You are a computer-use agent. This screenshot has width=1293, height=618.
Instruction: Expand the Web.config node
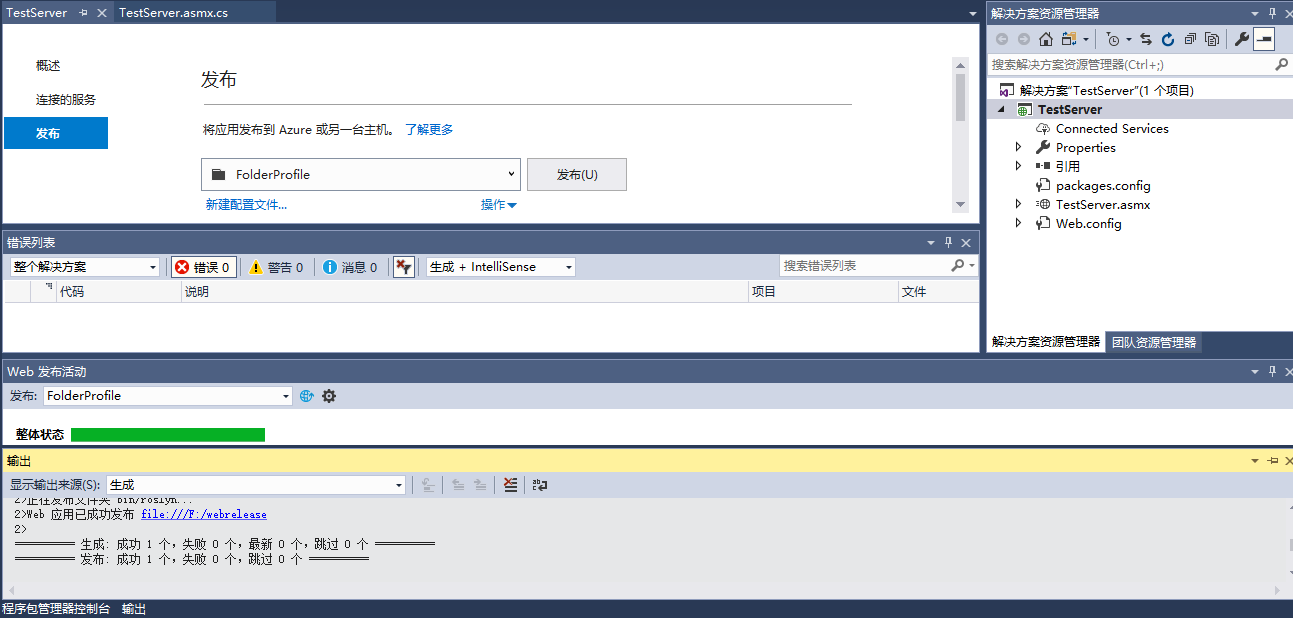click(1018, 223)
